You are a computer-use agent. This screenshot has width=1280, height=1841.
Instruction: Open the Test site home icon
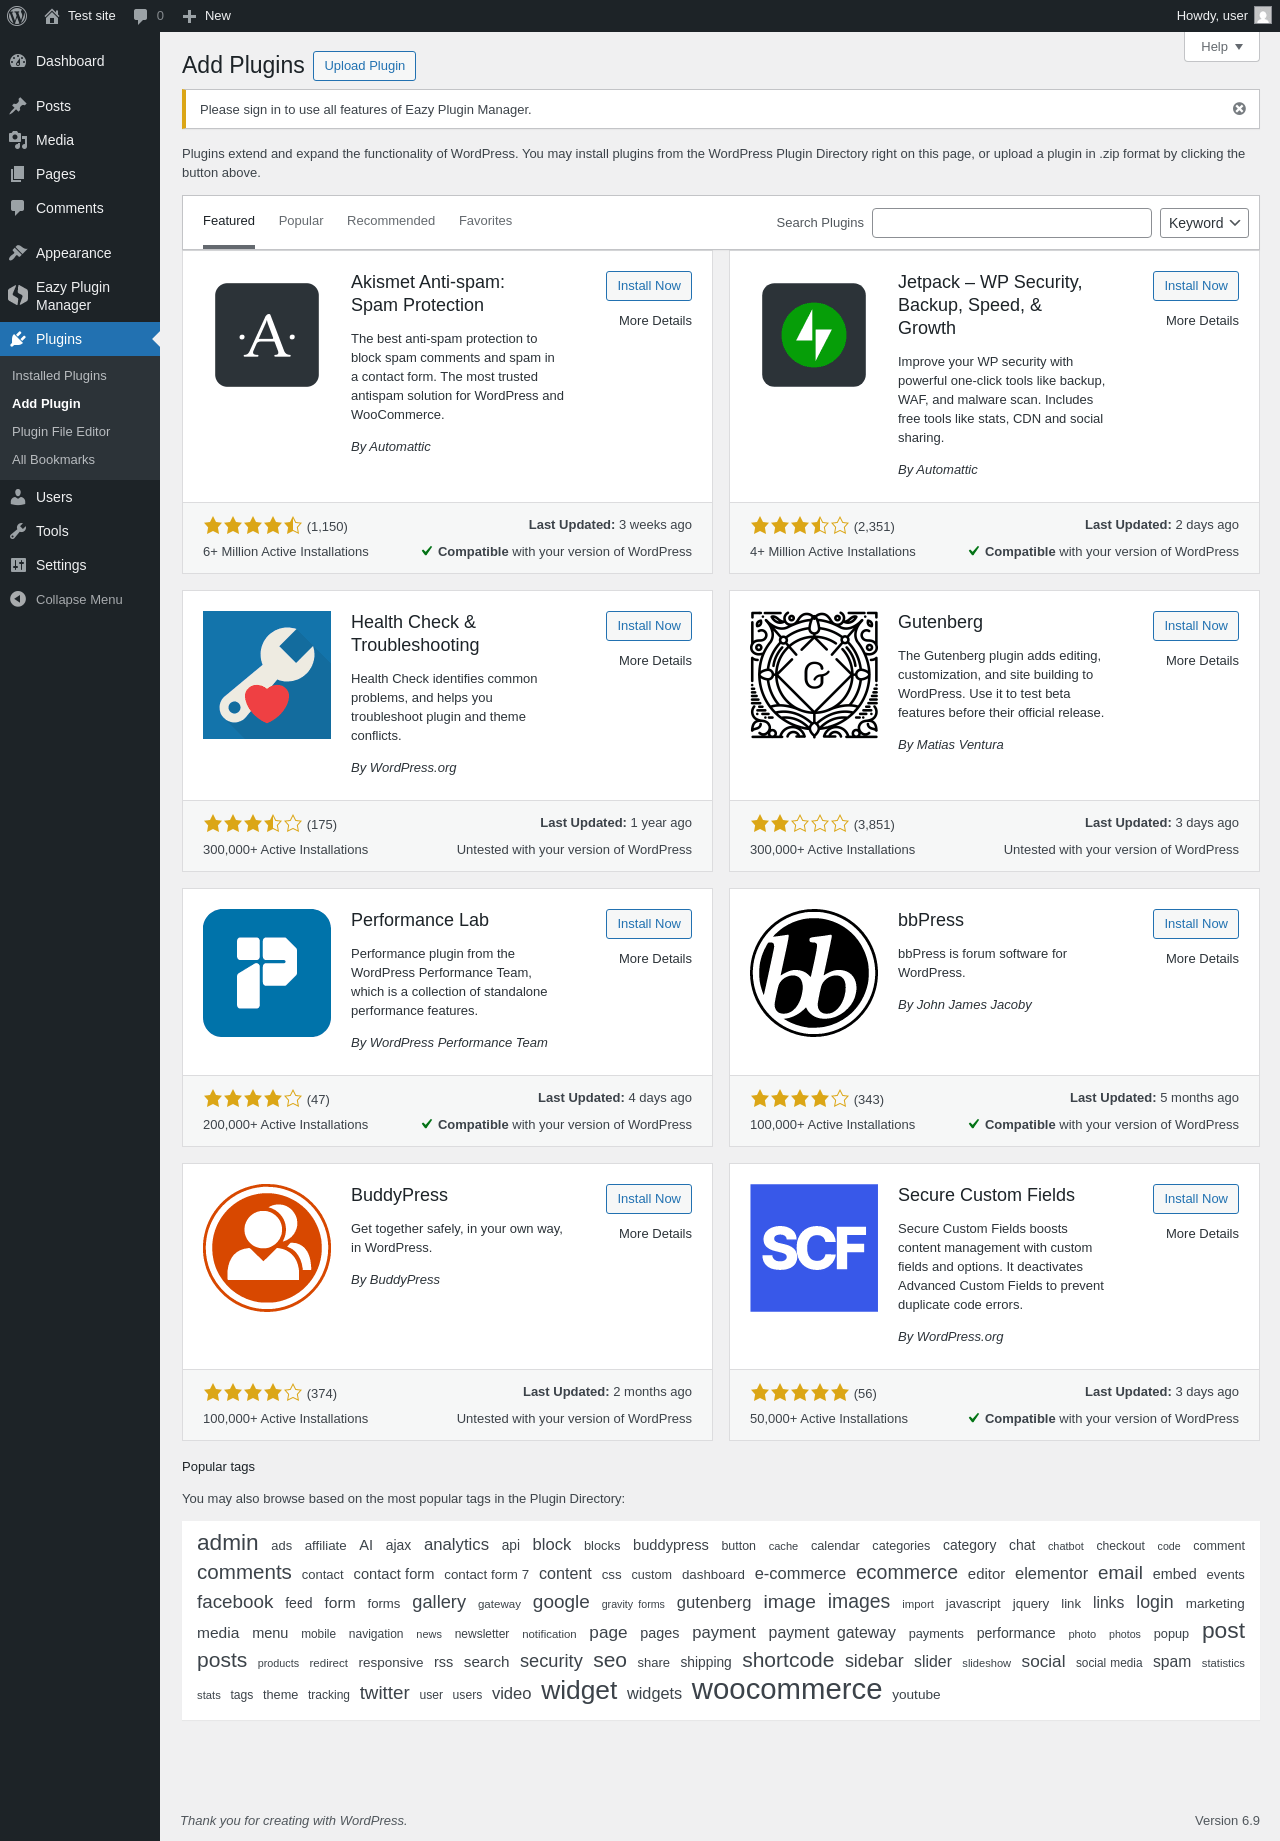(x=52, y=16)
